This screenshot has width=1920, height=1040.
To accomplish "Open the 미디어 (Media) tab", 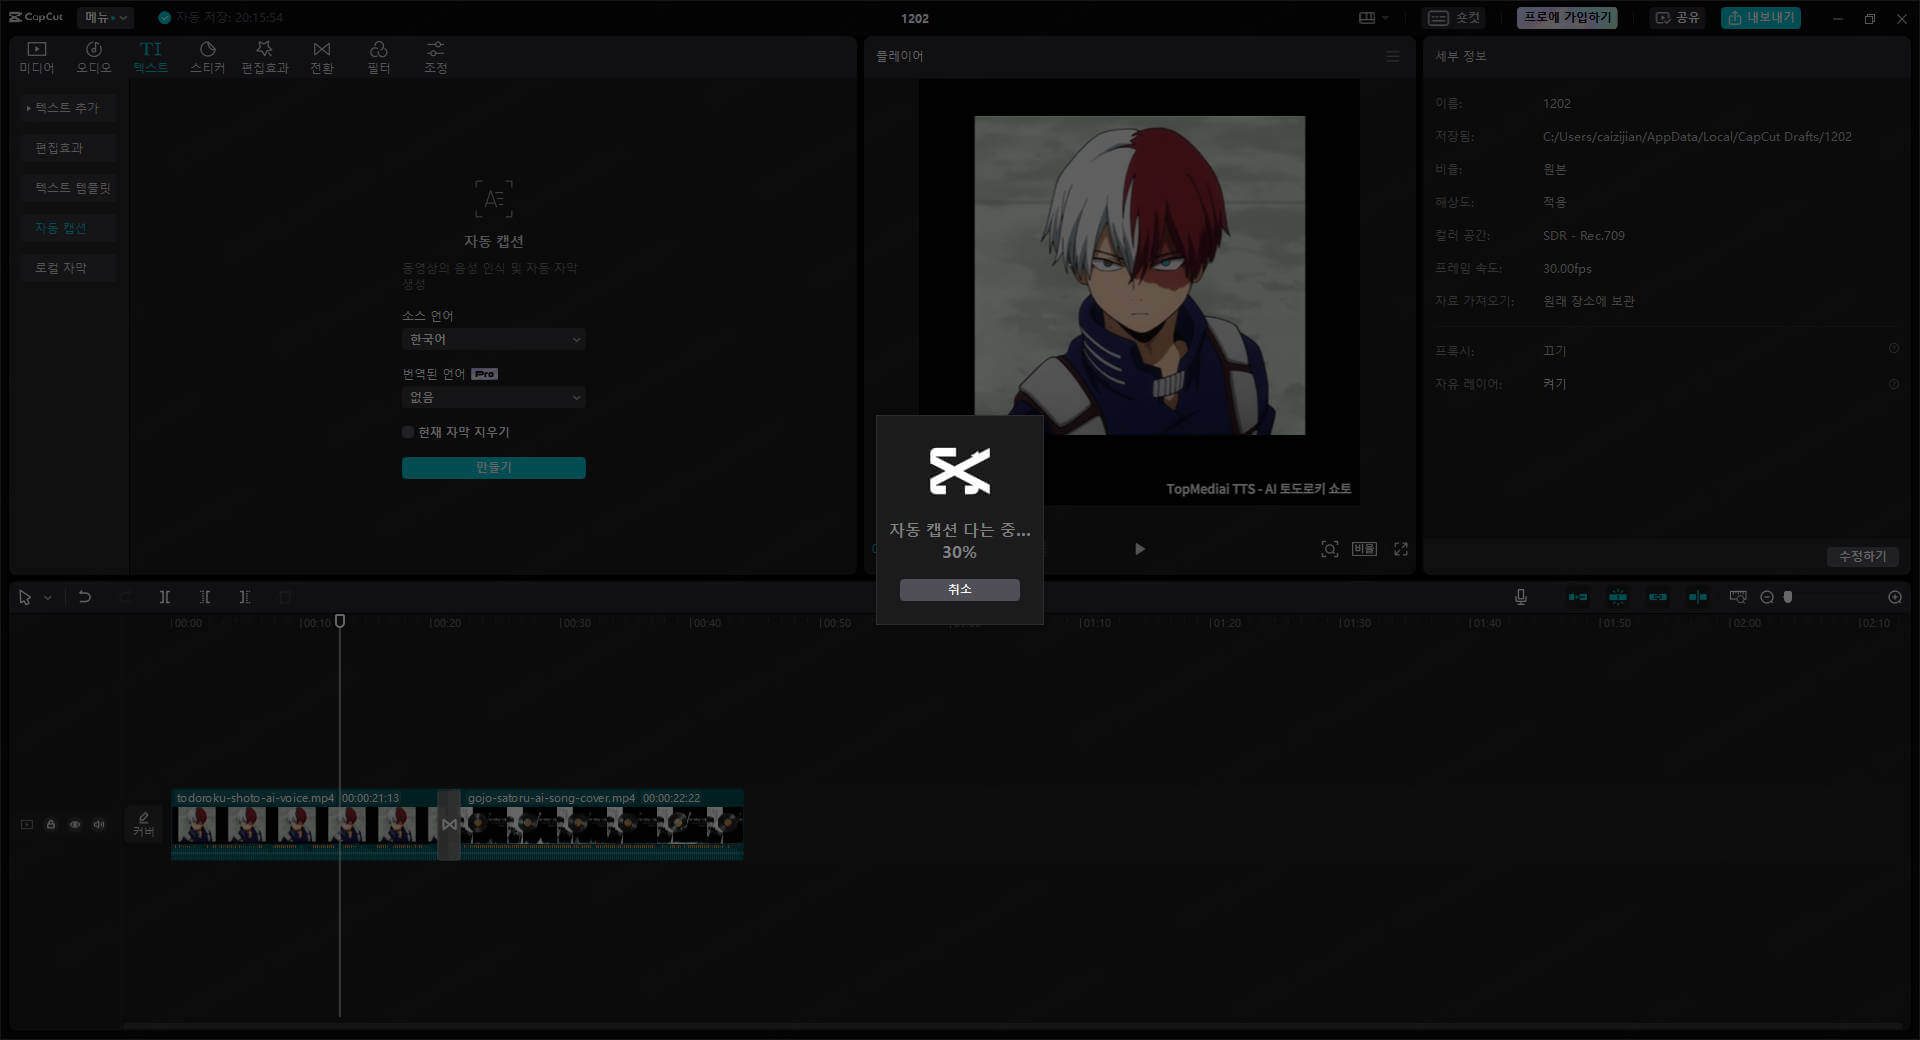I will 37,57.
